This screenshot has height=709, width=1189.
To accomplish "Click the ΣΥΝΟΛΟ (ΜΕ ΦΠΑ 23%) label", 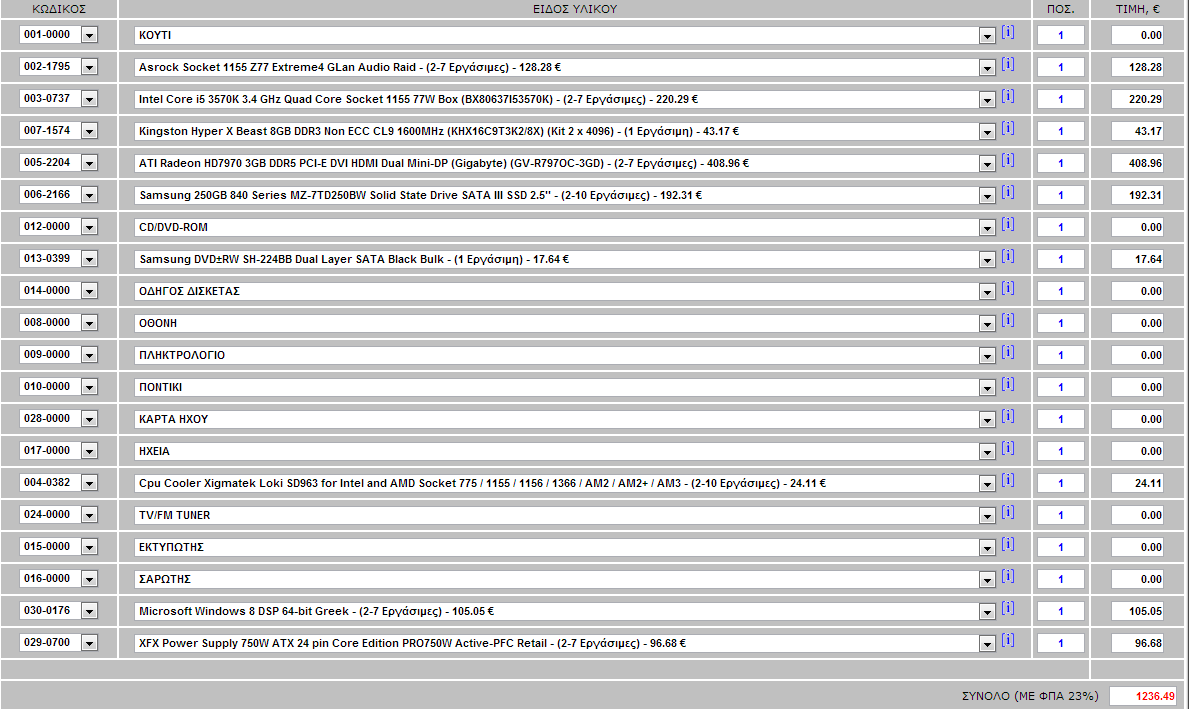I will click(1030, 695).
